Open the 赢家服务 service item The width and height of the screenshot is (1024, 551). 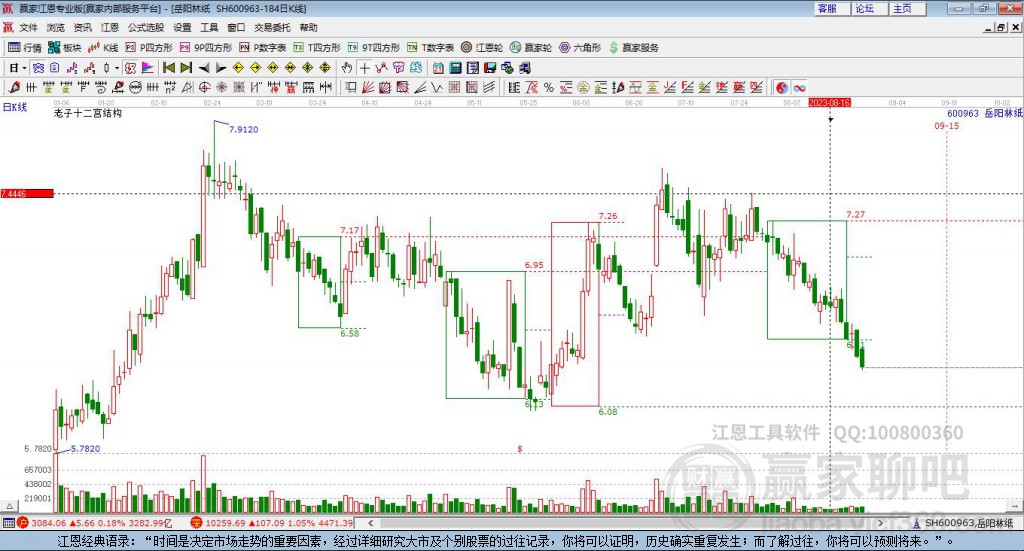click(x=633, y=48)
